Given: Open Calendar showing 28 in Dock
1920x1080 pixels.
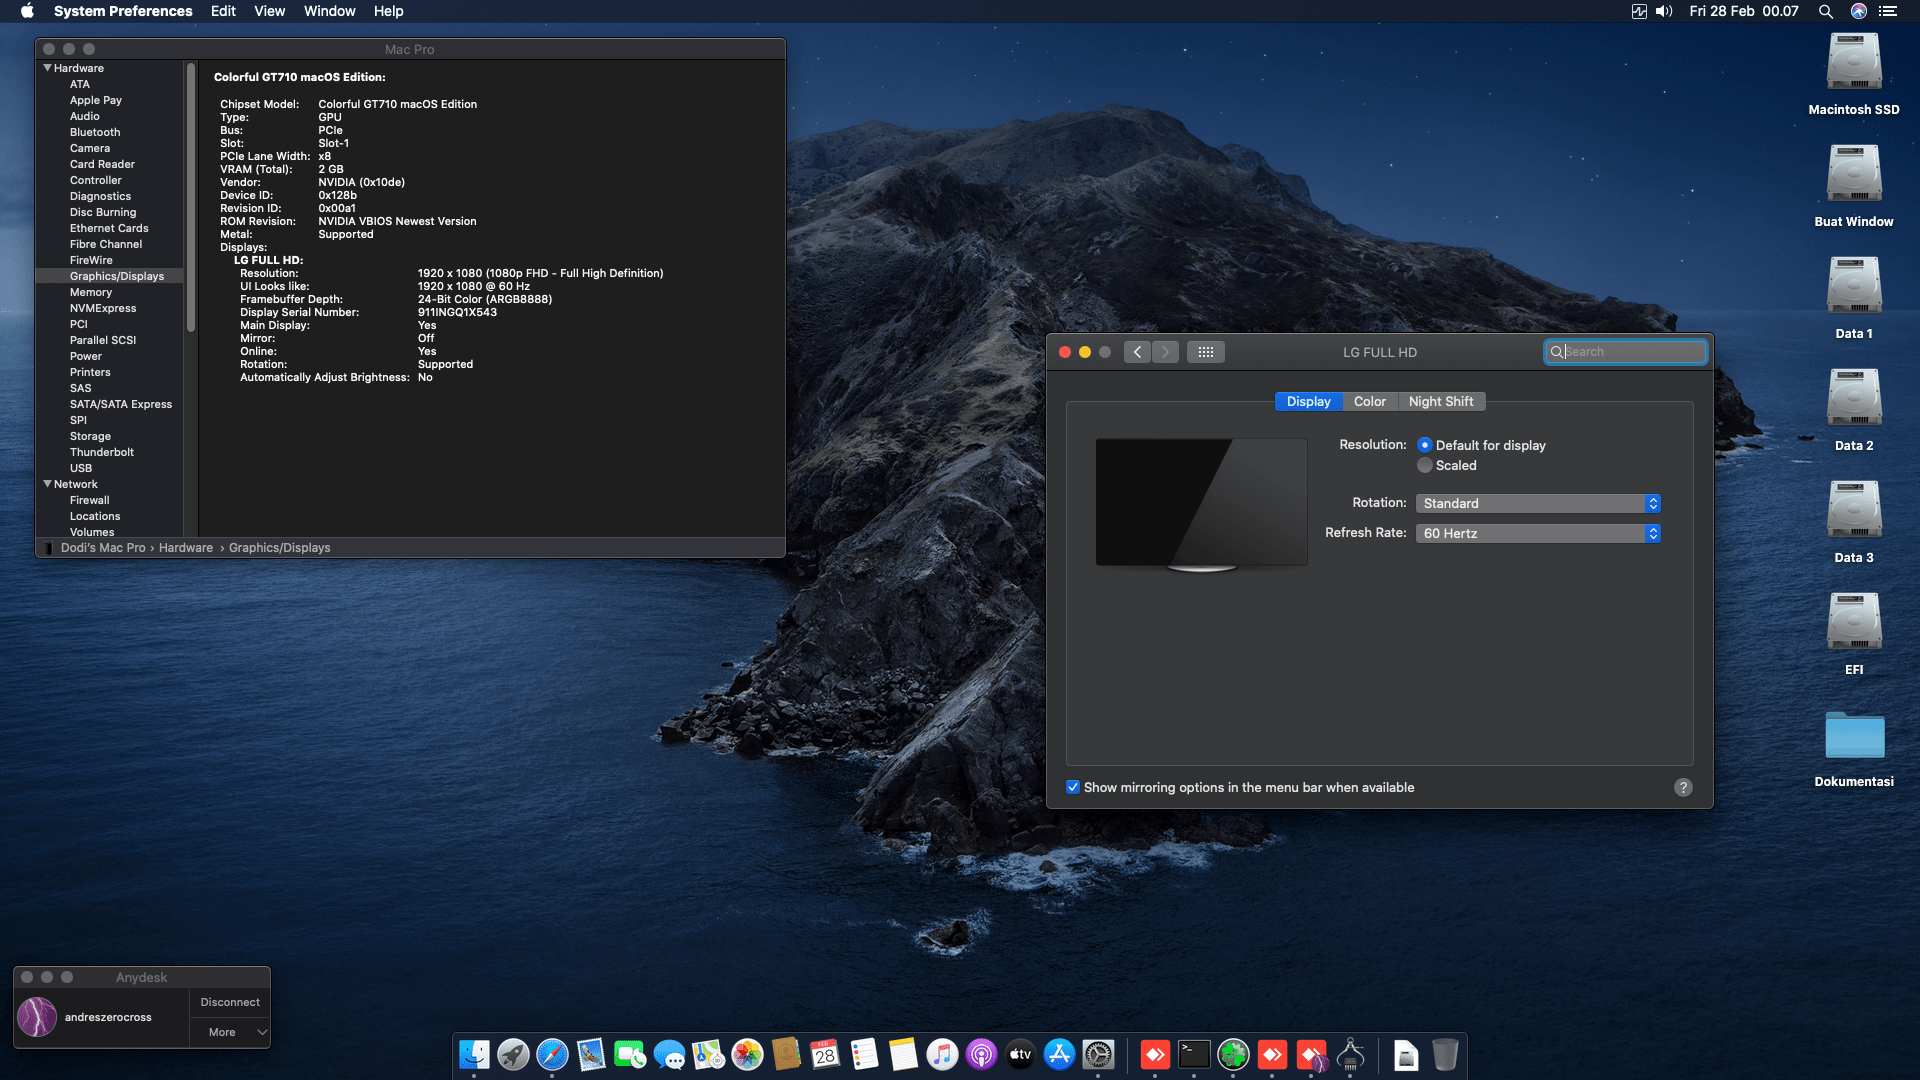Looking at the screenshot, I should tap(825, 1054).
